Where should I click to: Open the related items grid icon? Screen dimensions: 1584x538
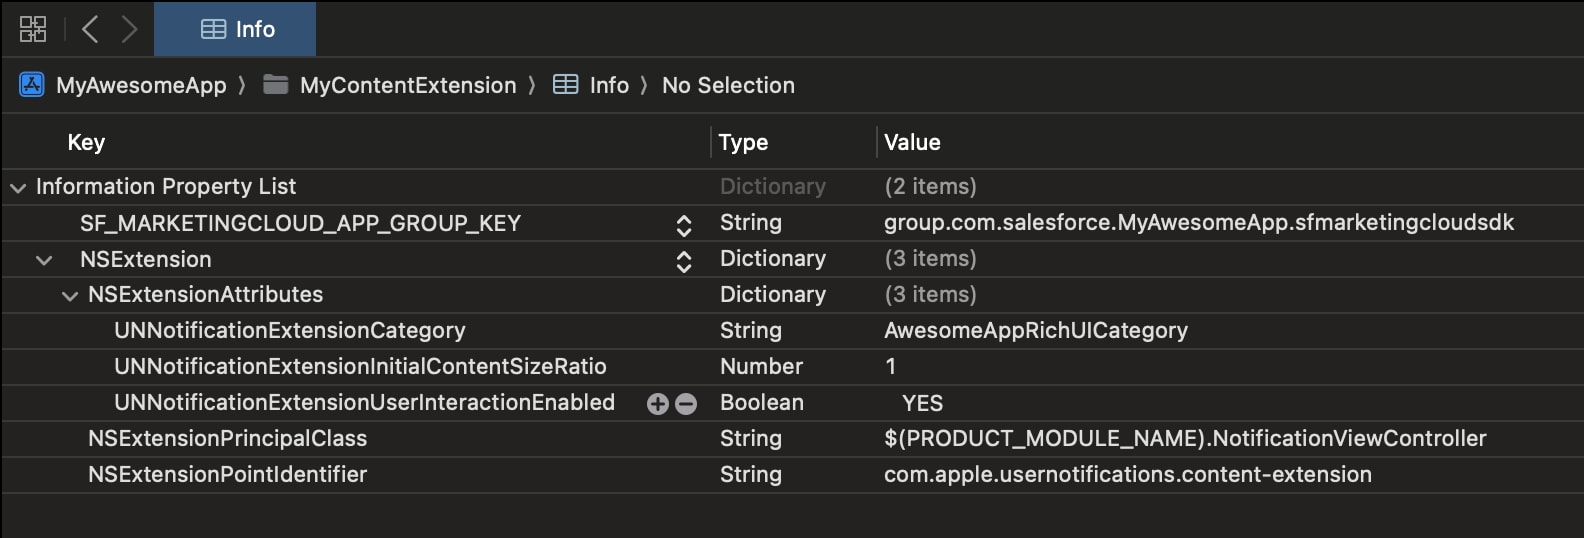pyautogui.click(x=33, y=29)
